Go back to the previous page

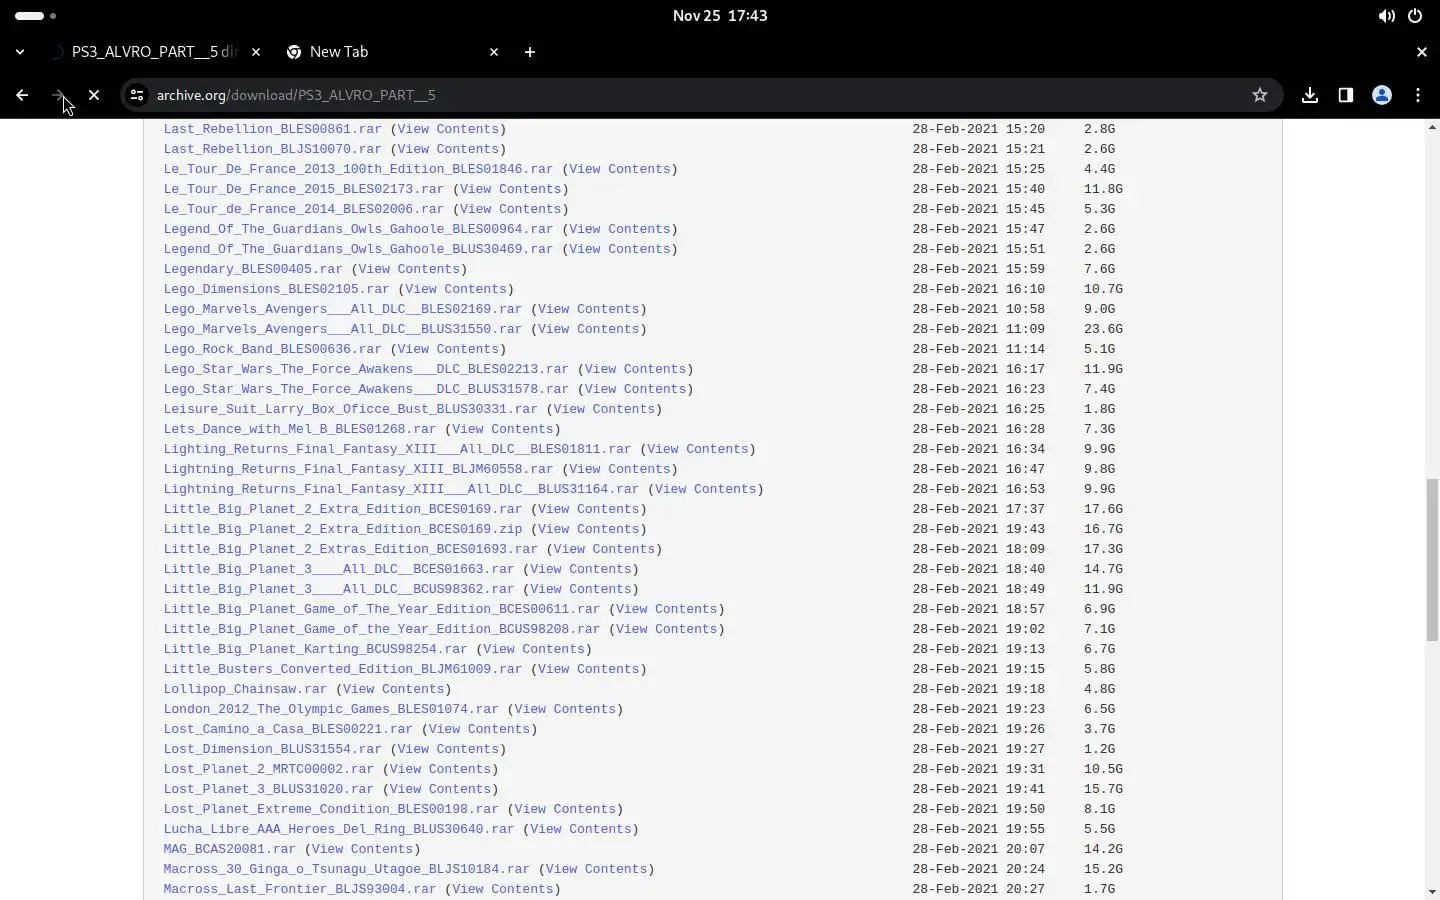(22, 95)
